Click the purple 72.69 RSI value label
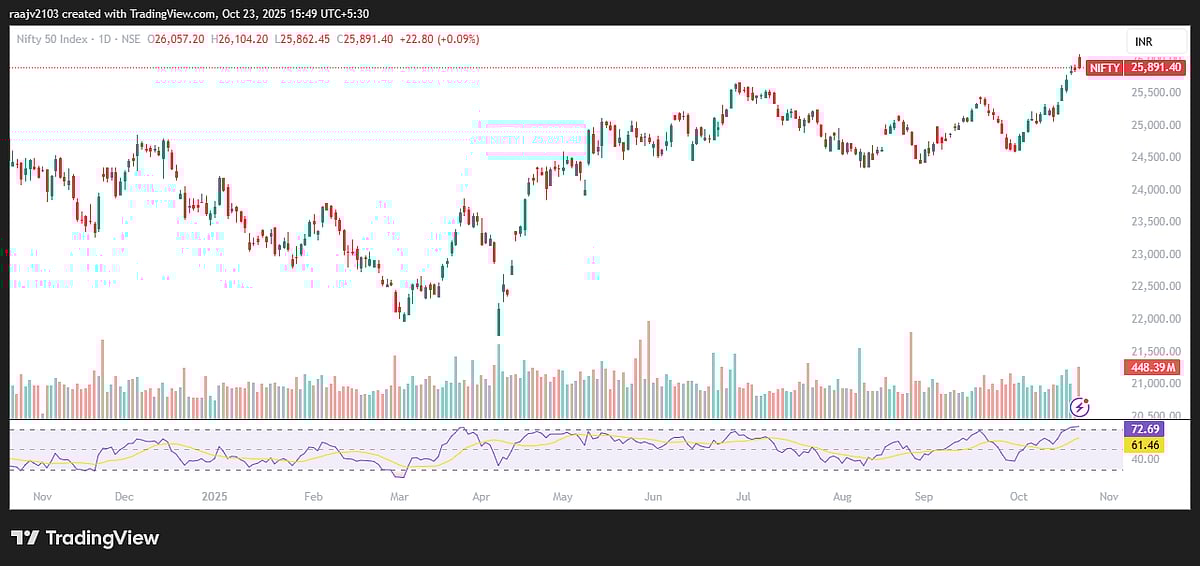The image size is (1200, 566). tap(1147, 428)
